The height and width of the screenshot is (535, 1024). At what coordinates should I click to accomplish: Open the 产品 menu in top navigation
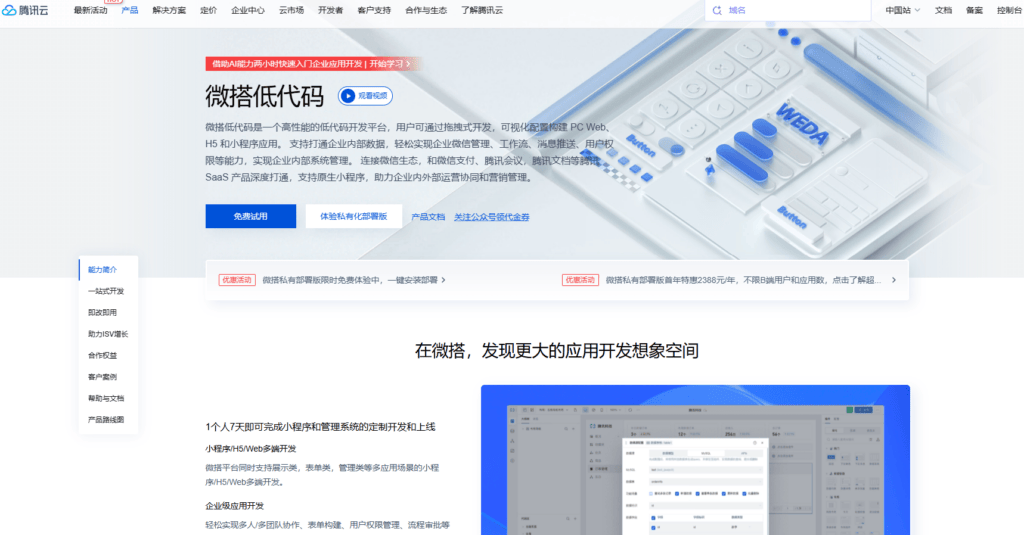pos(130,10)
